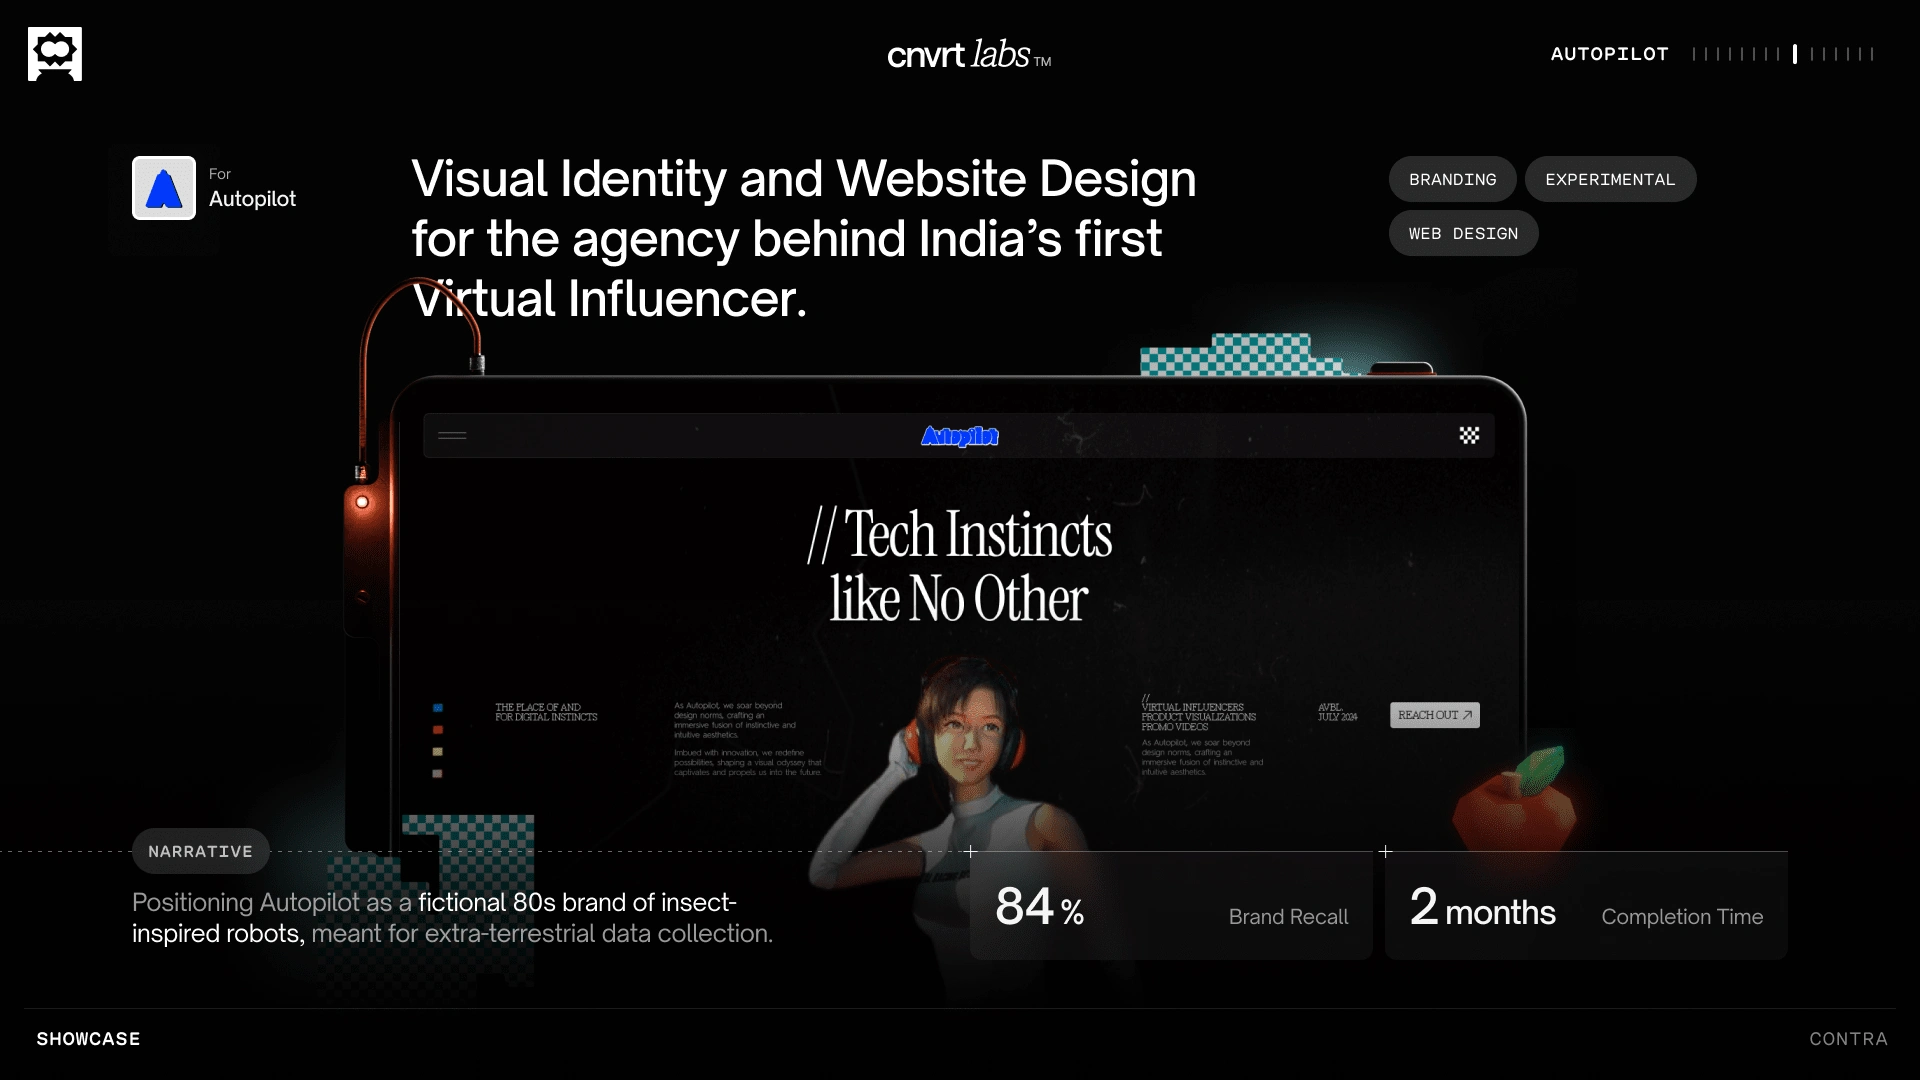
Task: Click the NARRATIVE label pill
Action: pos(200,851)
